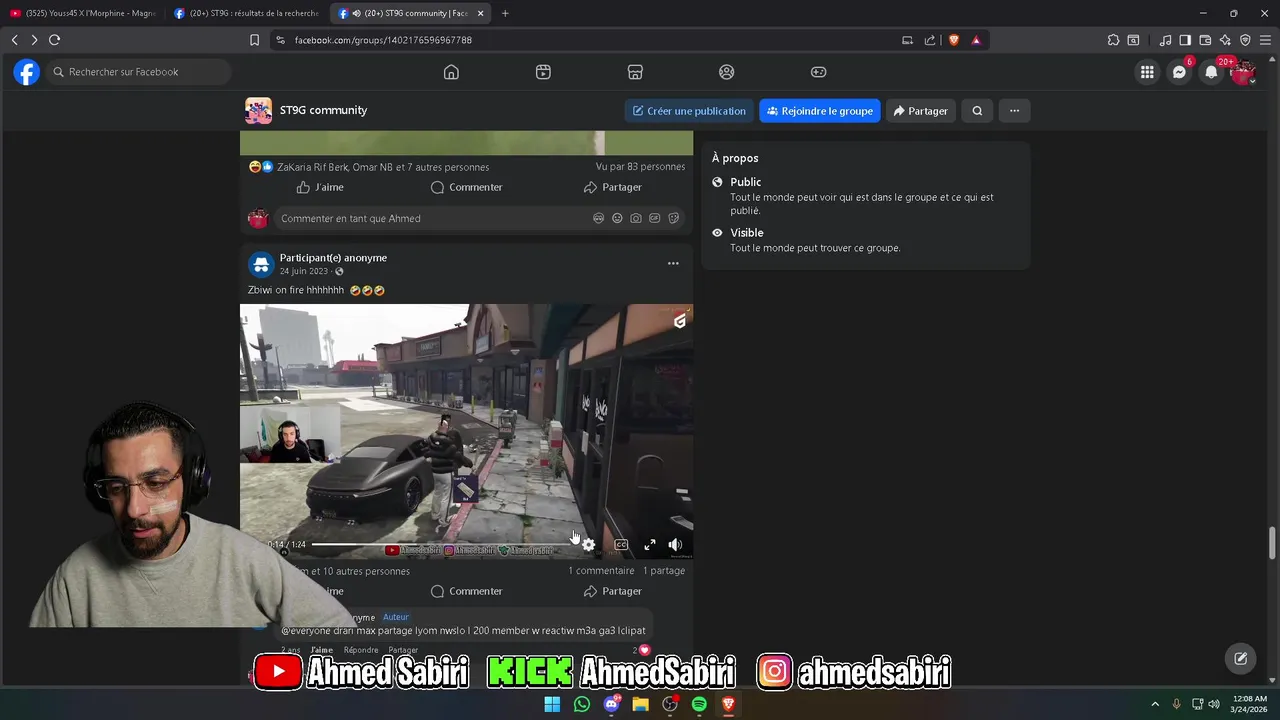This screenshot has width=1280, height=720.
Task: Open browser extensions puzzle icon
Action: click(x=1113, y=40)
